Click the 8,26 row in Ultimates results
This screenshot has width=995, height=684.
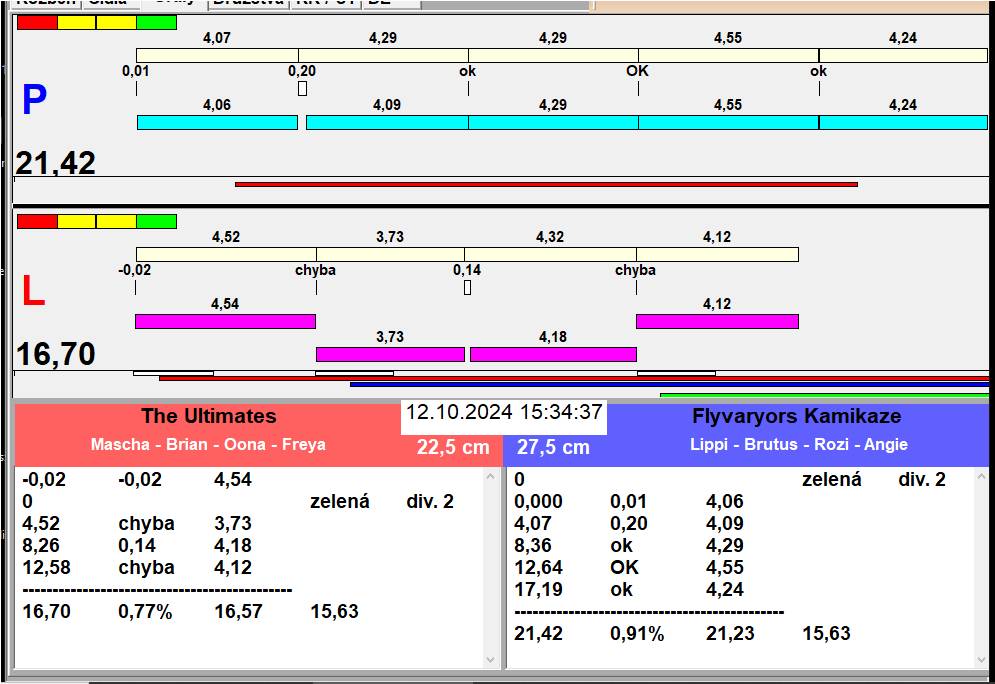137,545
